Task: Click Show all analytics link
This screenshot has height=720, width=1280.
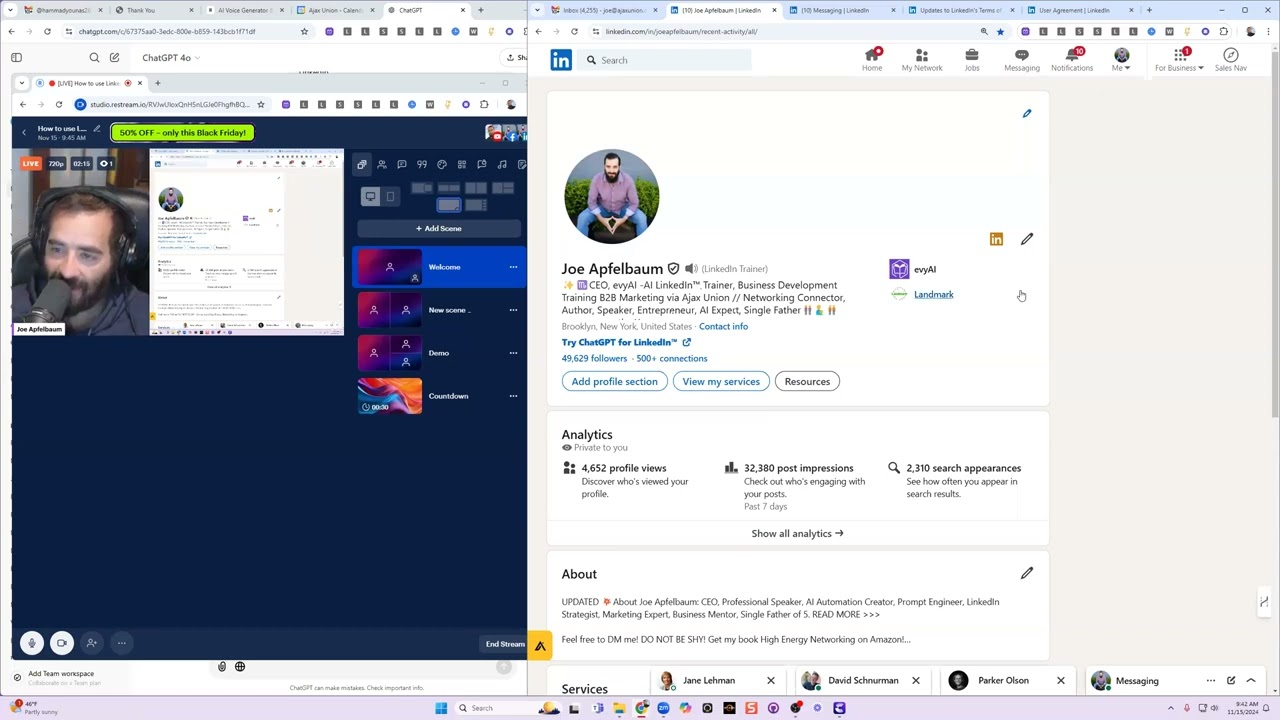Action: [797, 533]
